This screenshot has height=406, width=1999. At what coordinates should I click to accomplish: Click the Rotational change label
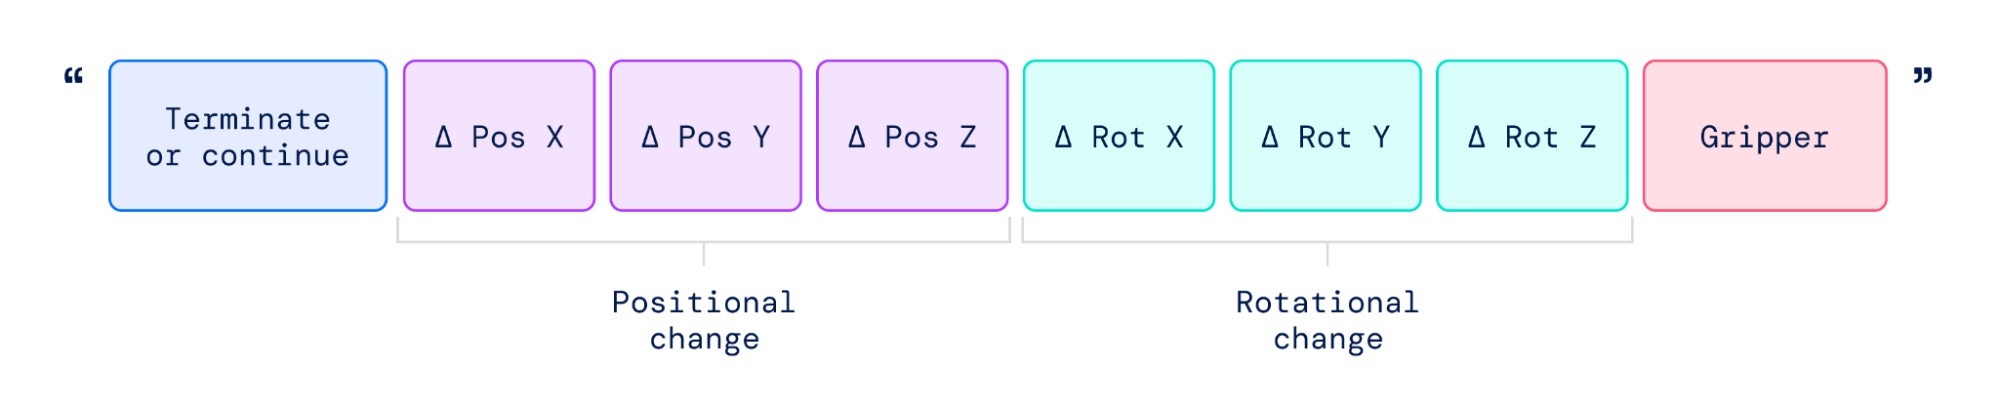click(1328, 320)
